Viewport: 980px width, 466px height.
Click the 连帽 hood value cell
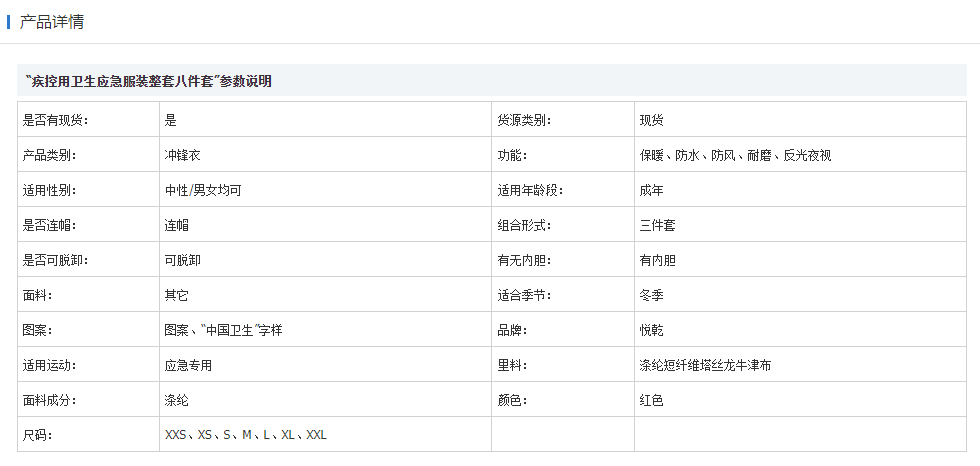[x=326, y=225]
